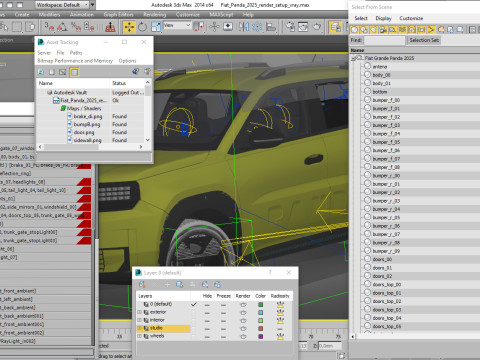Toggle freeze state for interior layer
This screenshot has height=360, width=480.
(x=223, y=320)
